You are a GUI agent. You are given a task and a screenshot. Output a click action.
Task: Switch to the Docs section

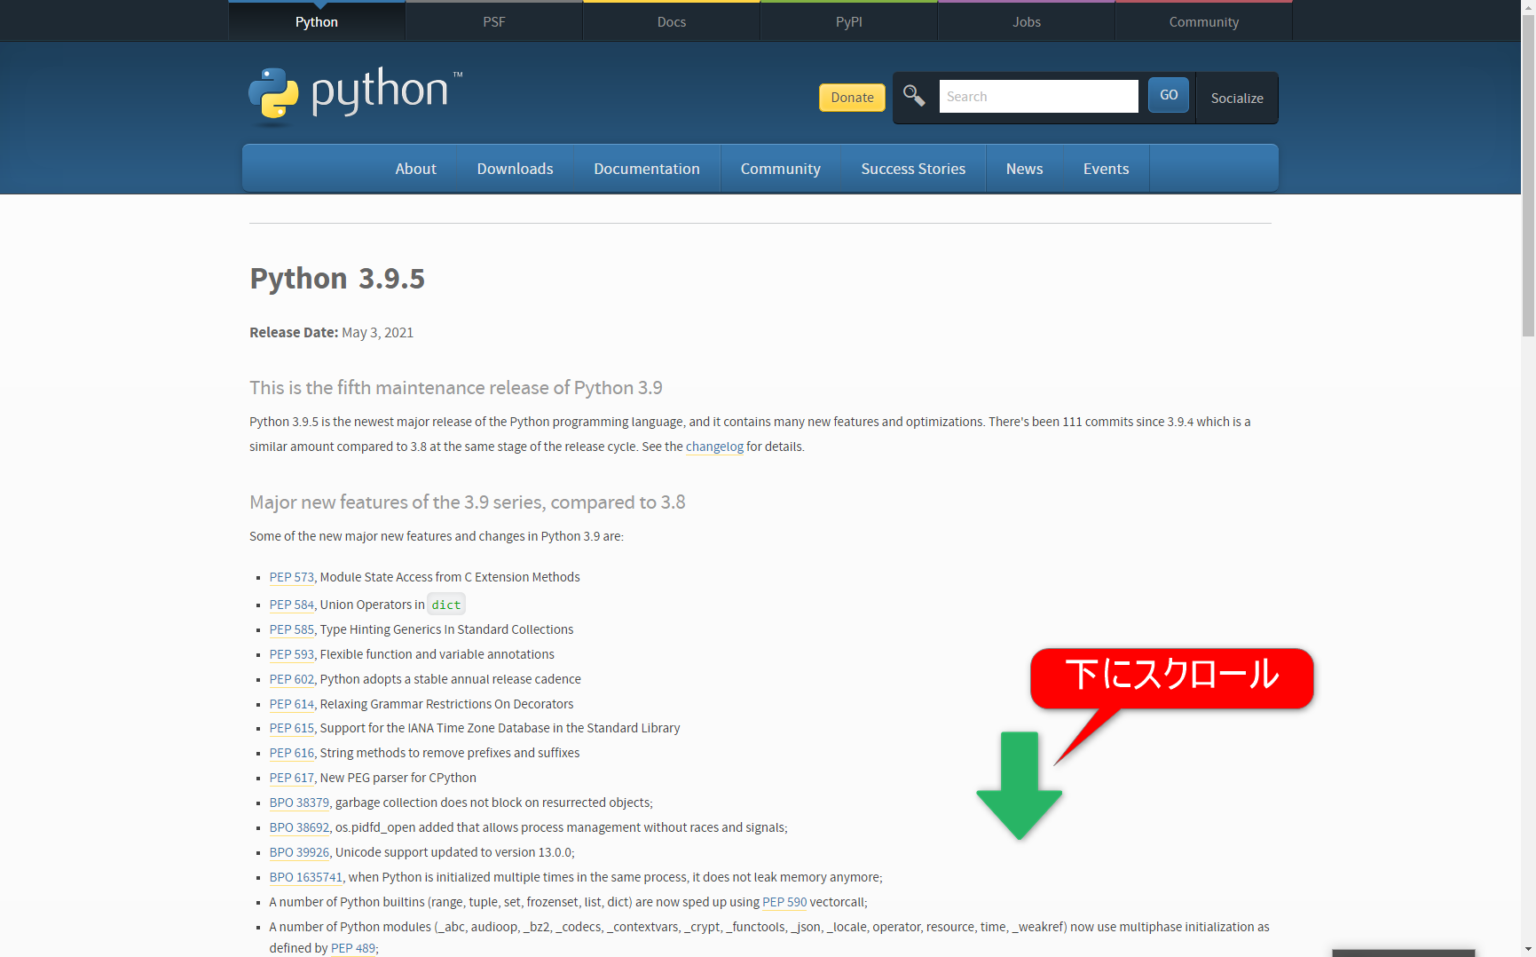[x=670, y=21]
